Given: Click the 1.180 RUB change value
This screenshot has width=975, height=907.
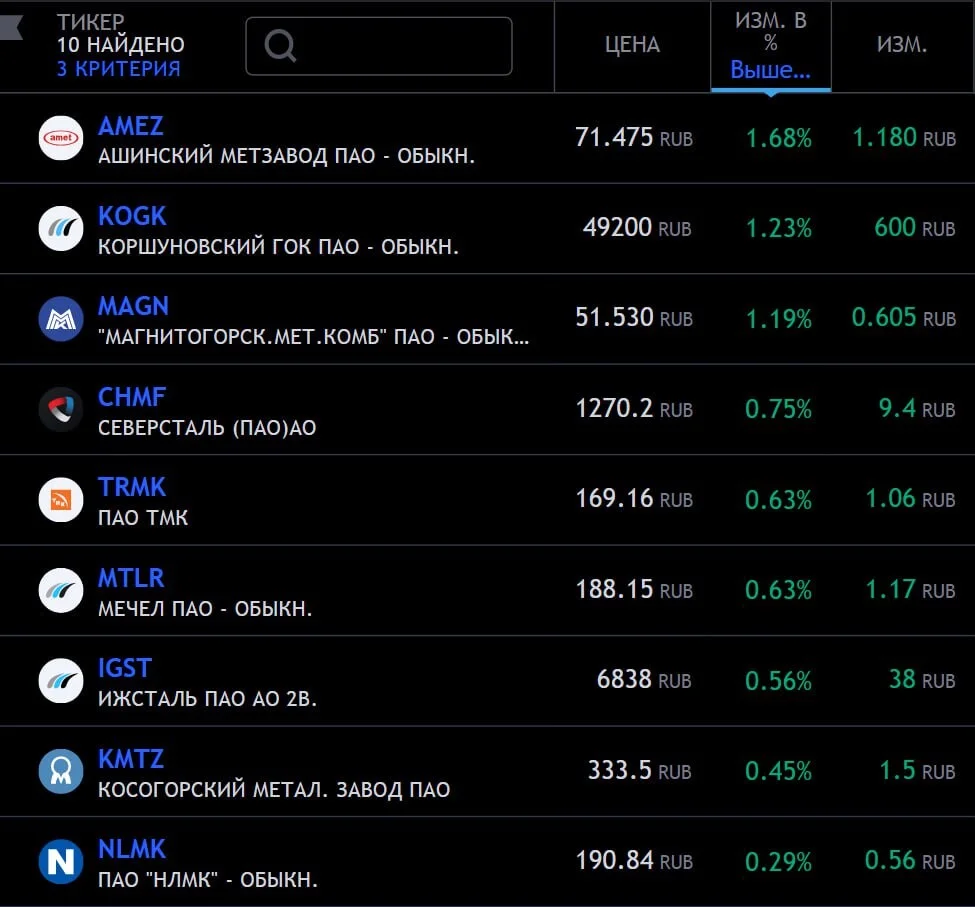Looking at the screenshot, I should [x=904, y=137].
